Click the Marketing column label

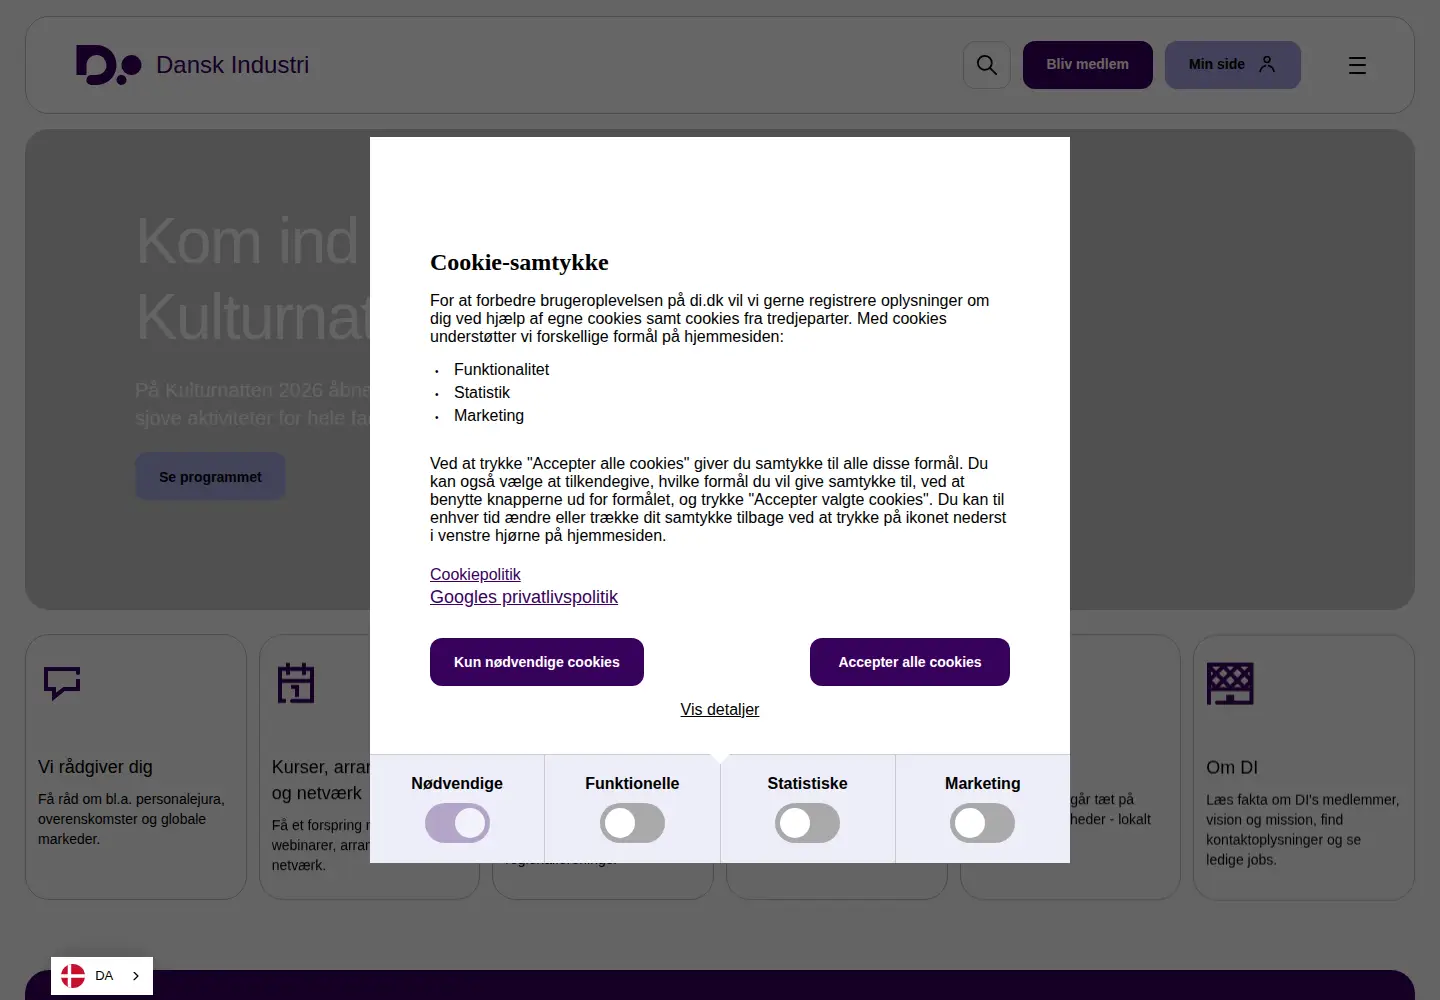(x=982, y=783)
